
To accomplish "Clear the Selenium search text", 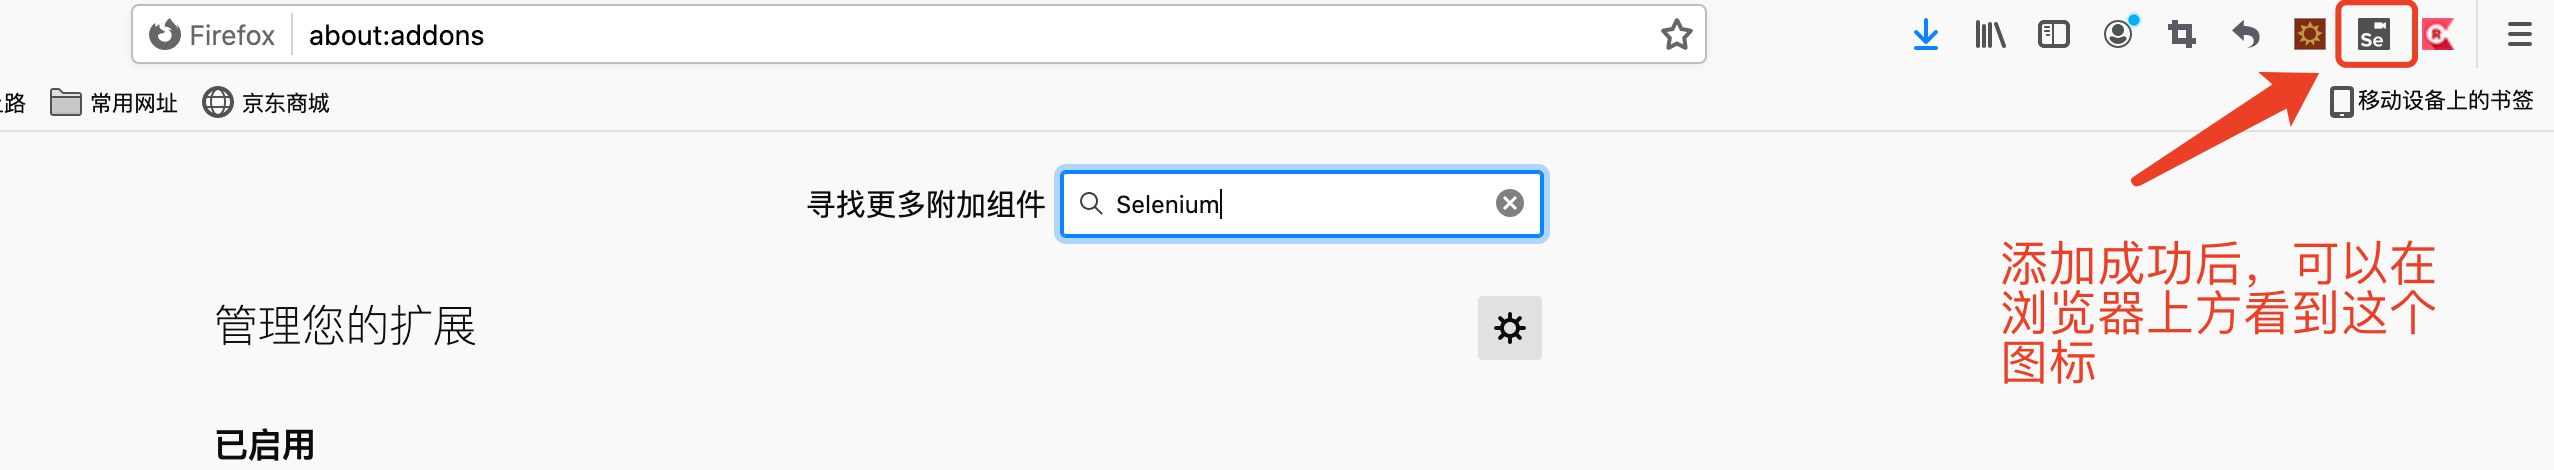I will (x=1510, y=203).
